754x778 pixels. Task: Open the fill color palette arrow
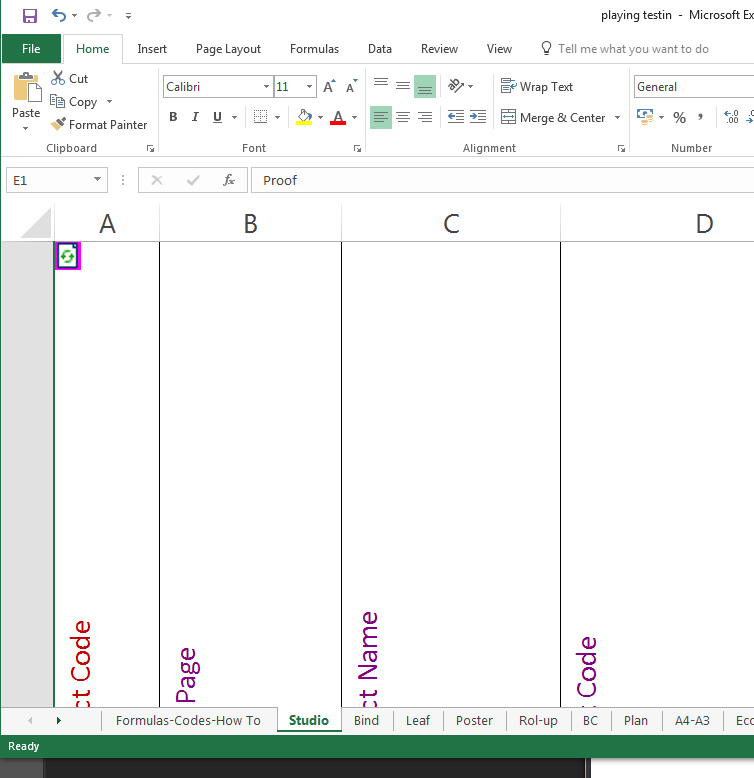tap(320, 118)
